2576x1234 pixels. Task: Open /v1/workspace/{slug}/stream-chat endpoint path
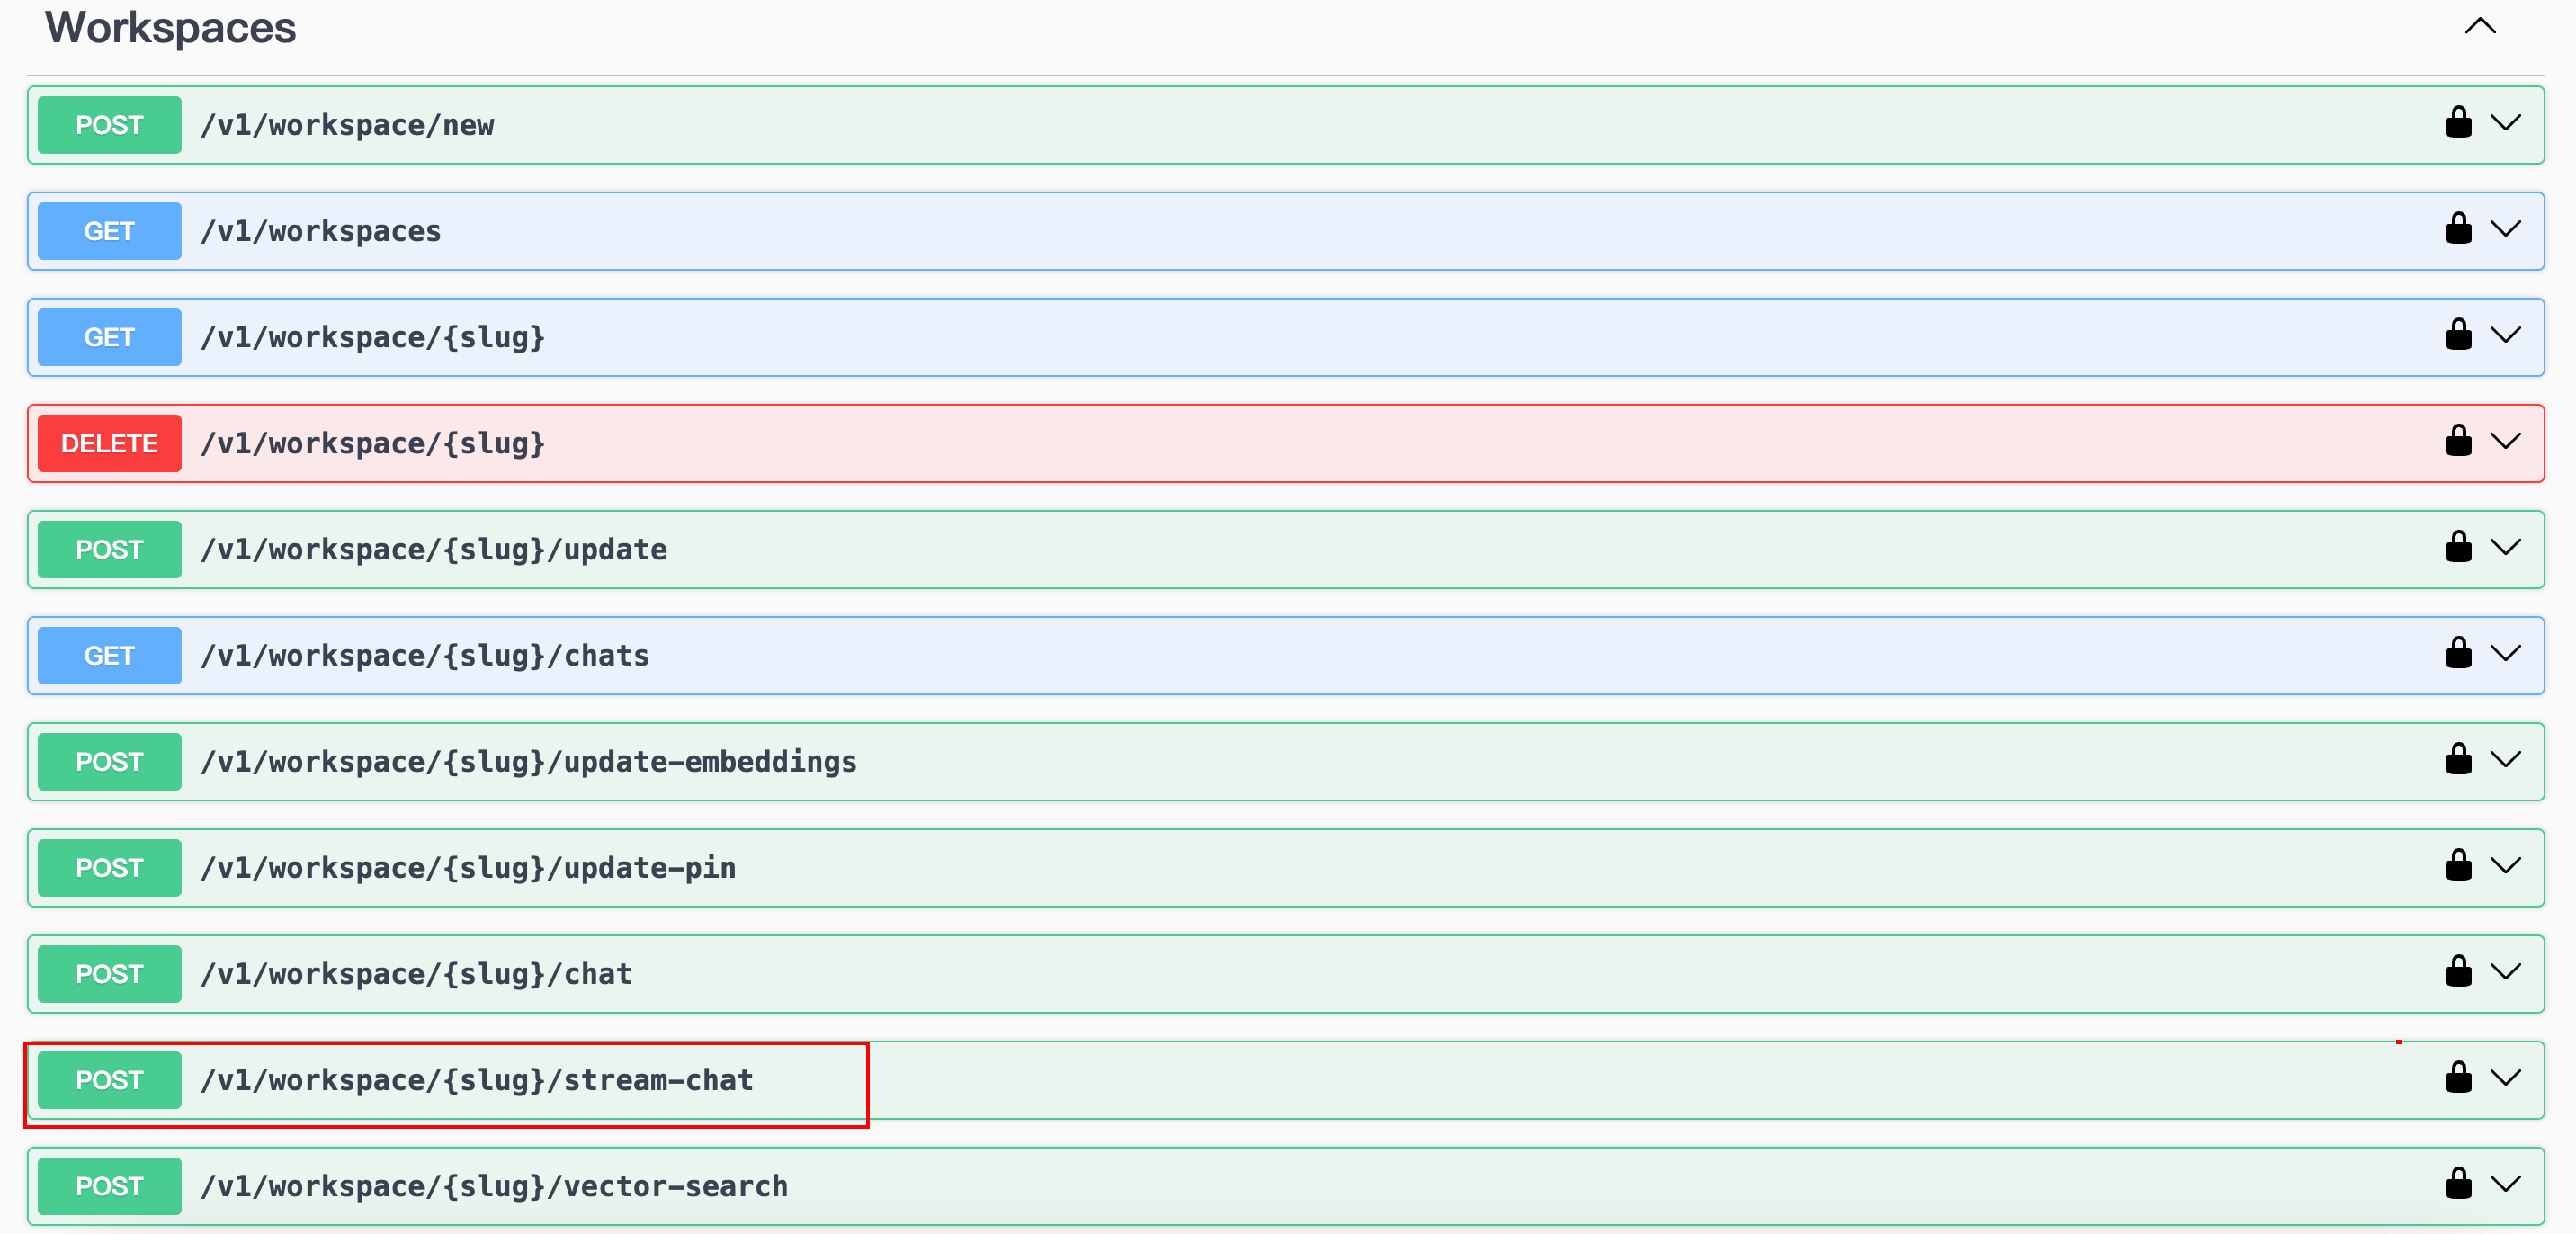[x=476, y=1080]
